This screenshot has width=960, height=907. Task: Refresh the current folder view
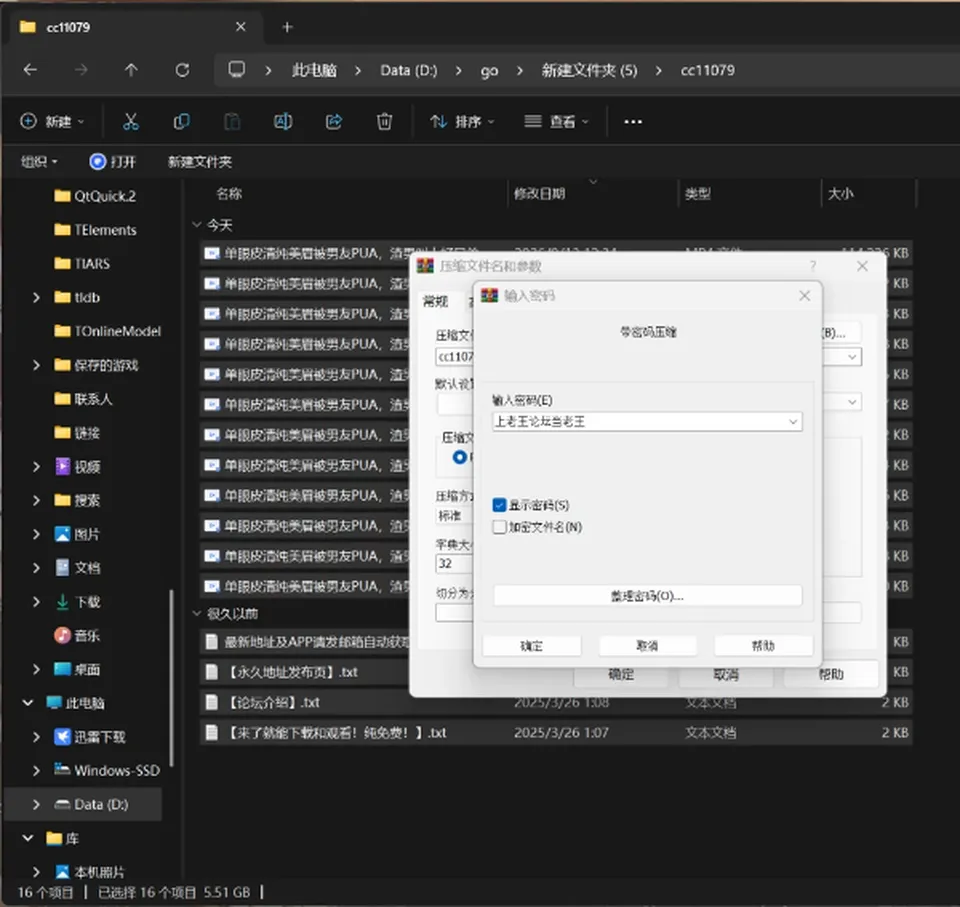tap(182, 70)
